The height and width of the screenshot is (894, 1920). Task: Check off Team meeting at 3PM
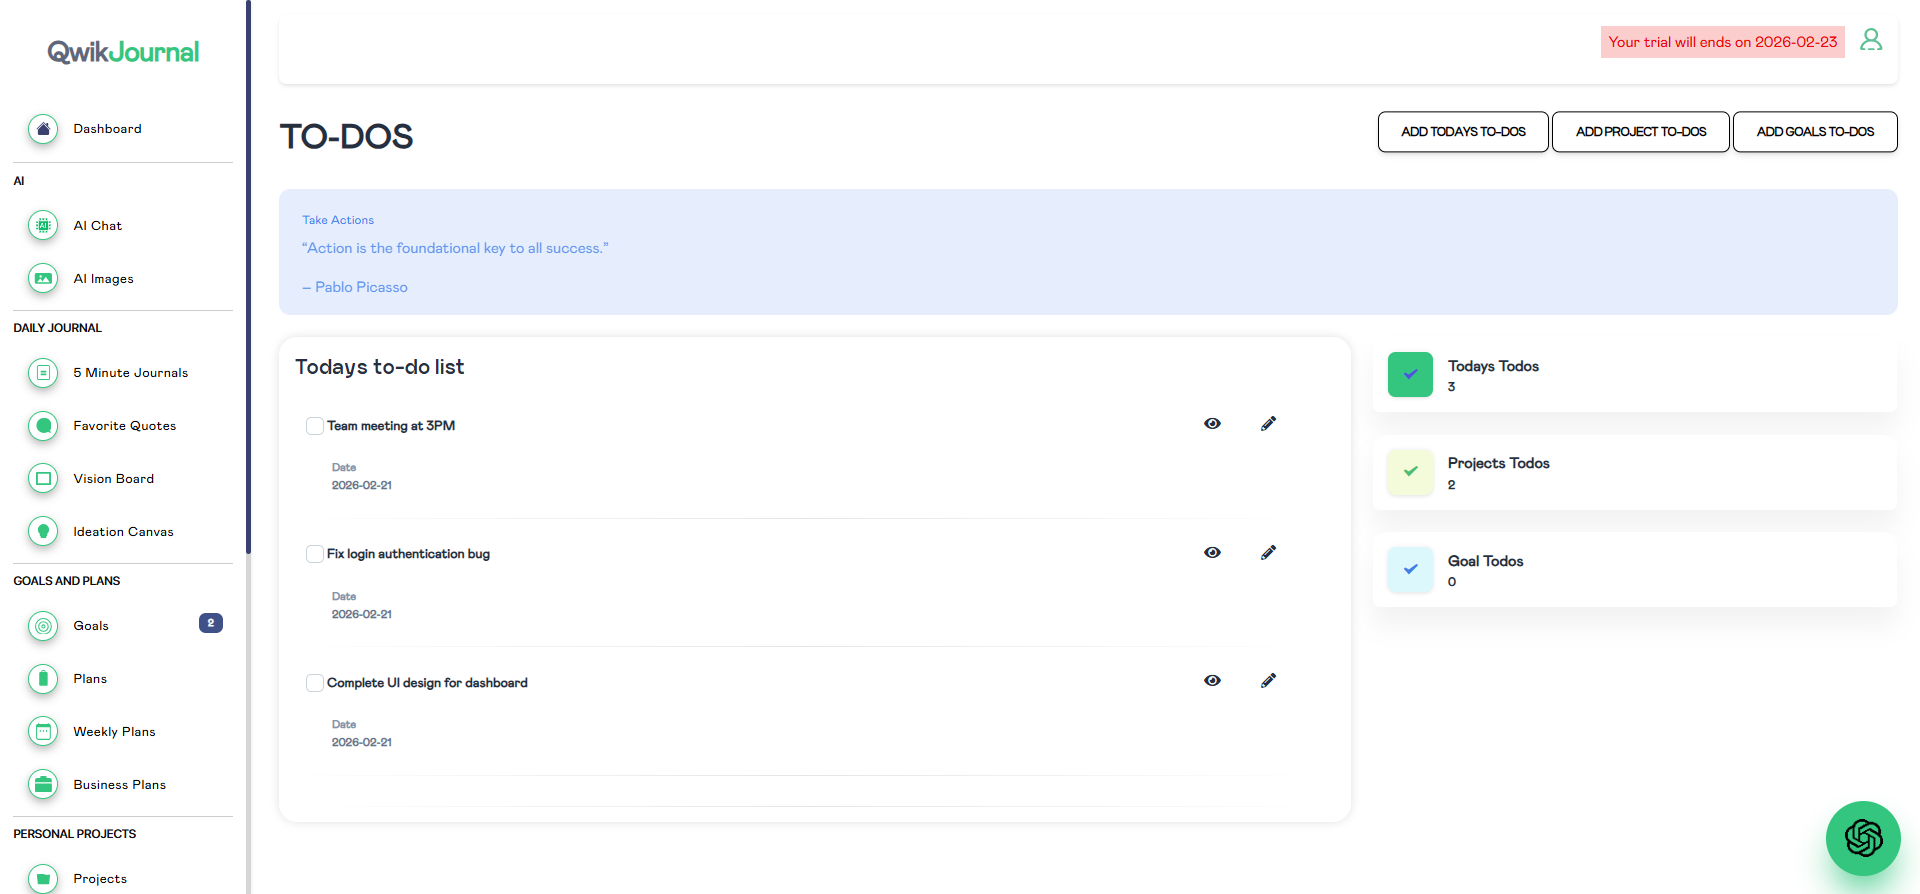315,426
